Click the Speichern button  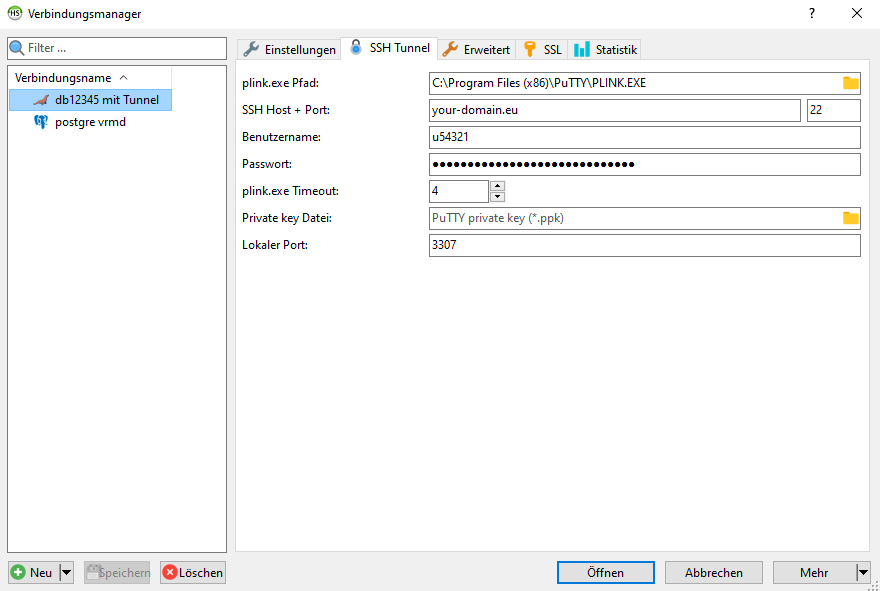point(117,572)
